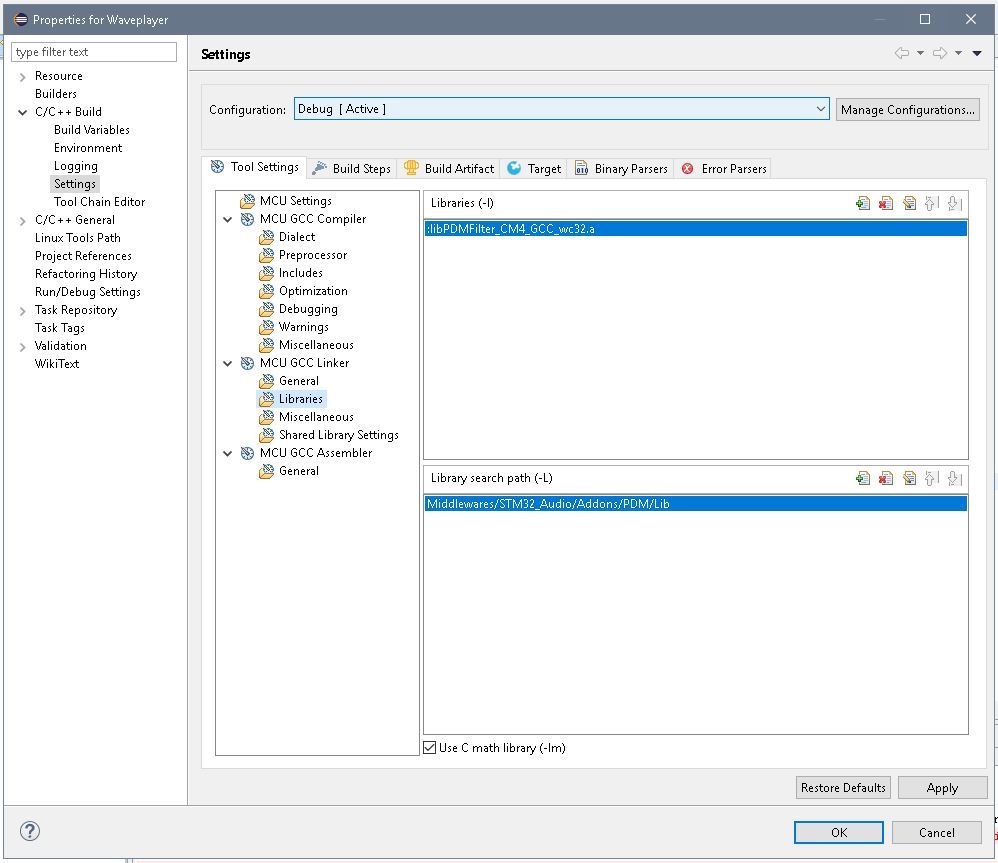Toggle Use C math library checkbox

pos(430,747)
